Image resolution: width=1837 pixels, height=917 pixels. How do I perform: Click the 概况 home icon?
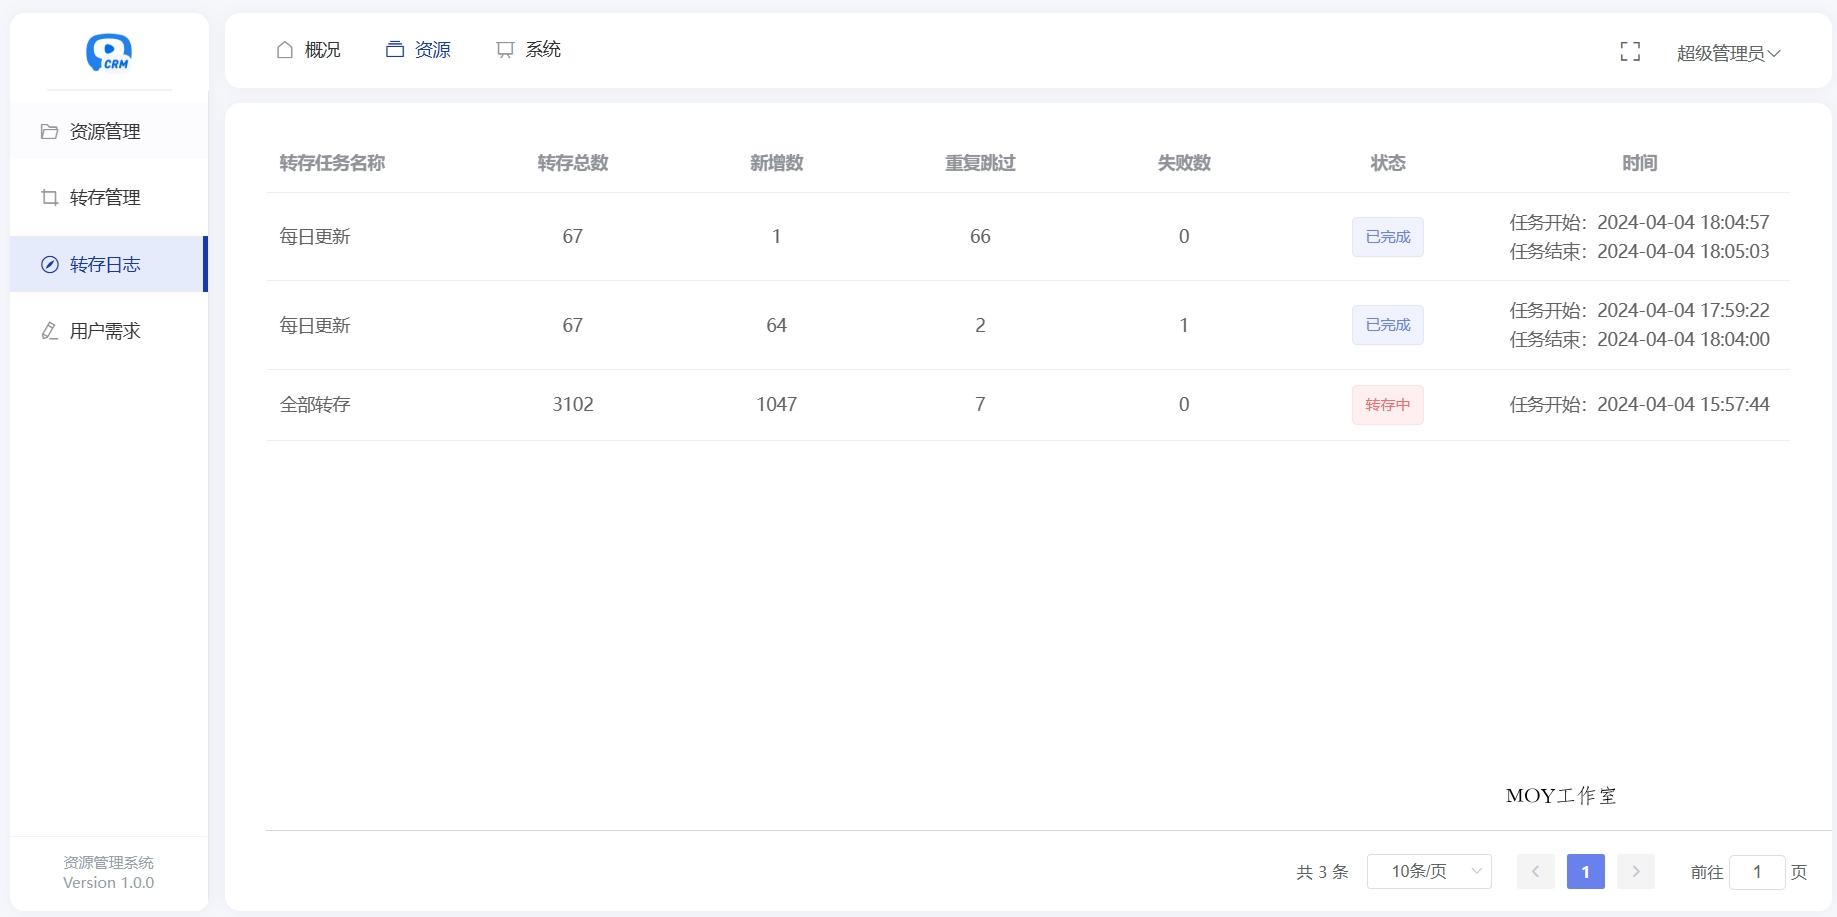pyautogui.click(x=284, y=48)
